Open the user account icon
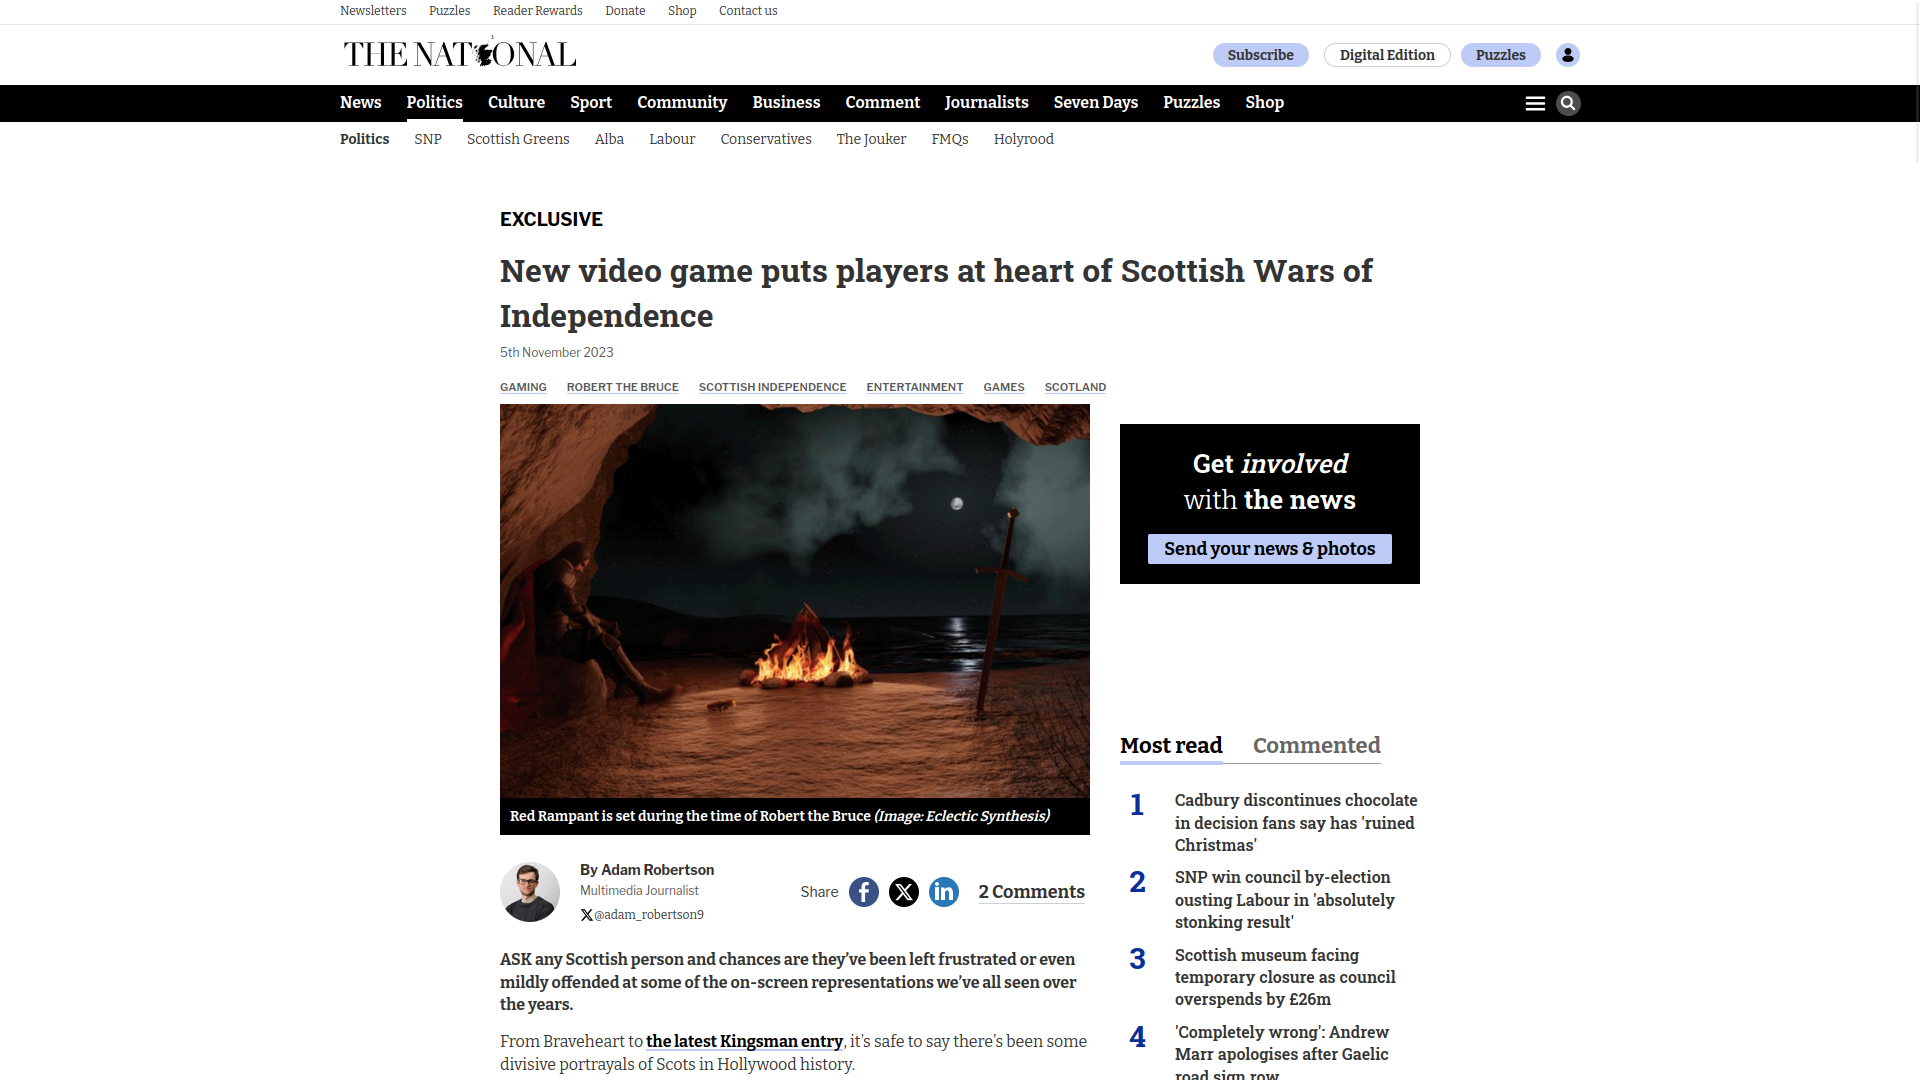 (1568, 55)
